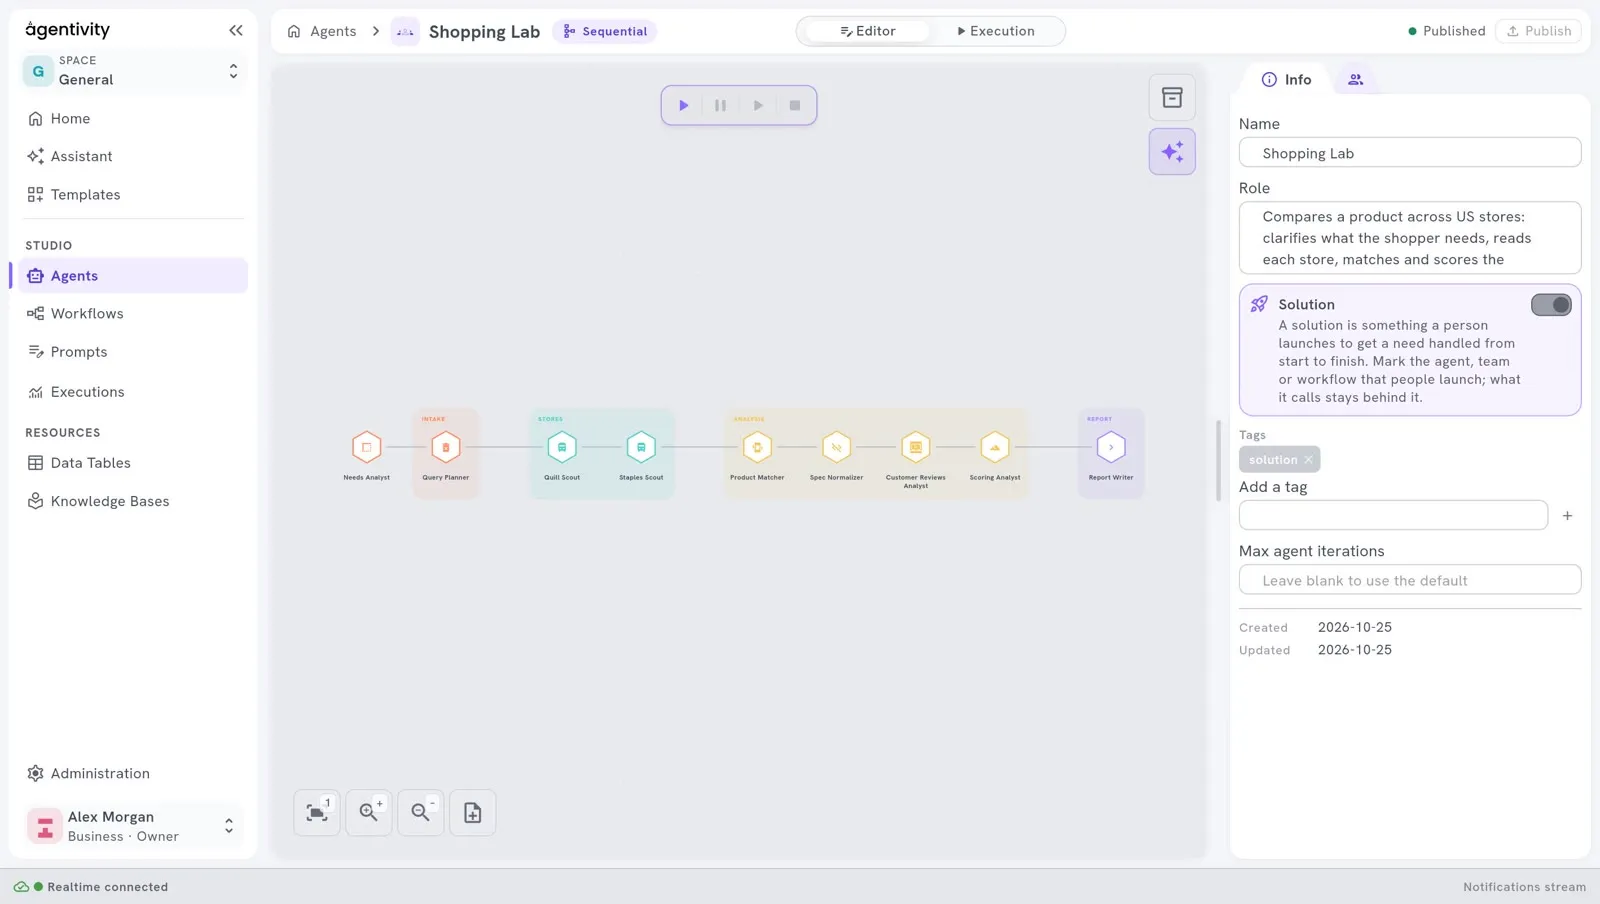This screenshot has height=904, width=1600.
Task: Click the Name input field
Action: coord(1410,153)
